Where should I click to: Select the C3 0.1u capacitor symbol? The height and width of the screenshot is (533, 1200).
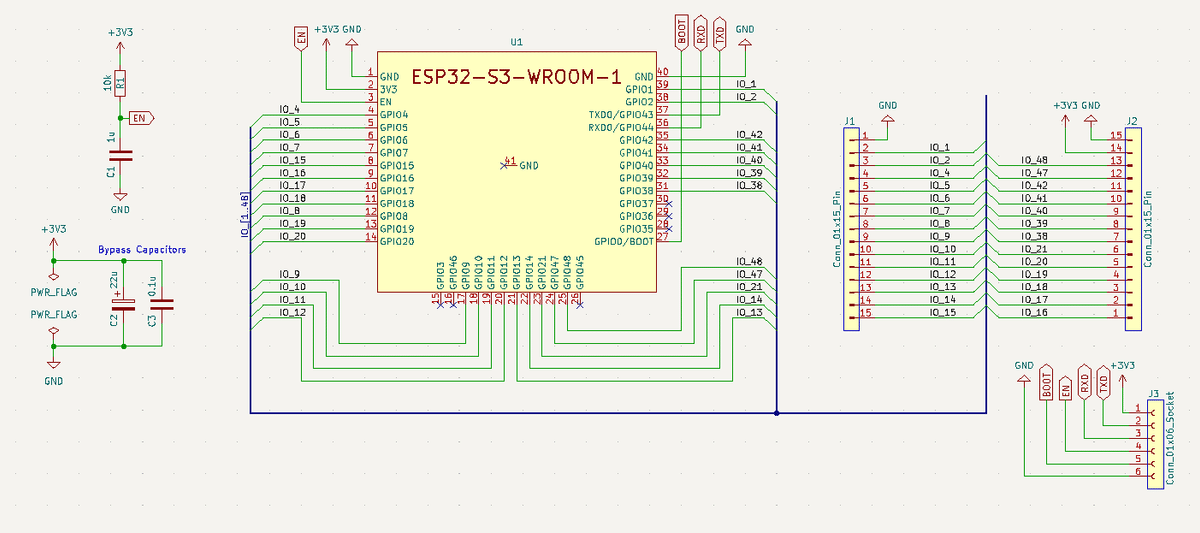[x=162, y=304]
